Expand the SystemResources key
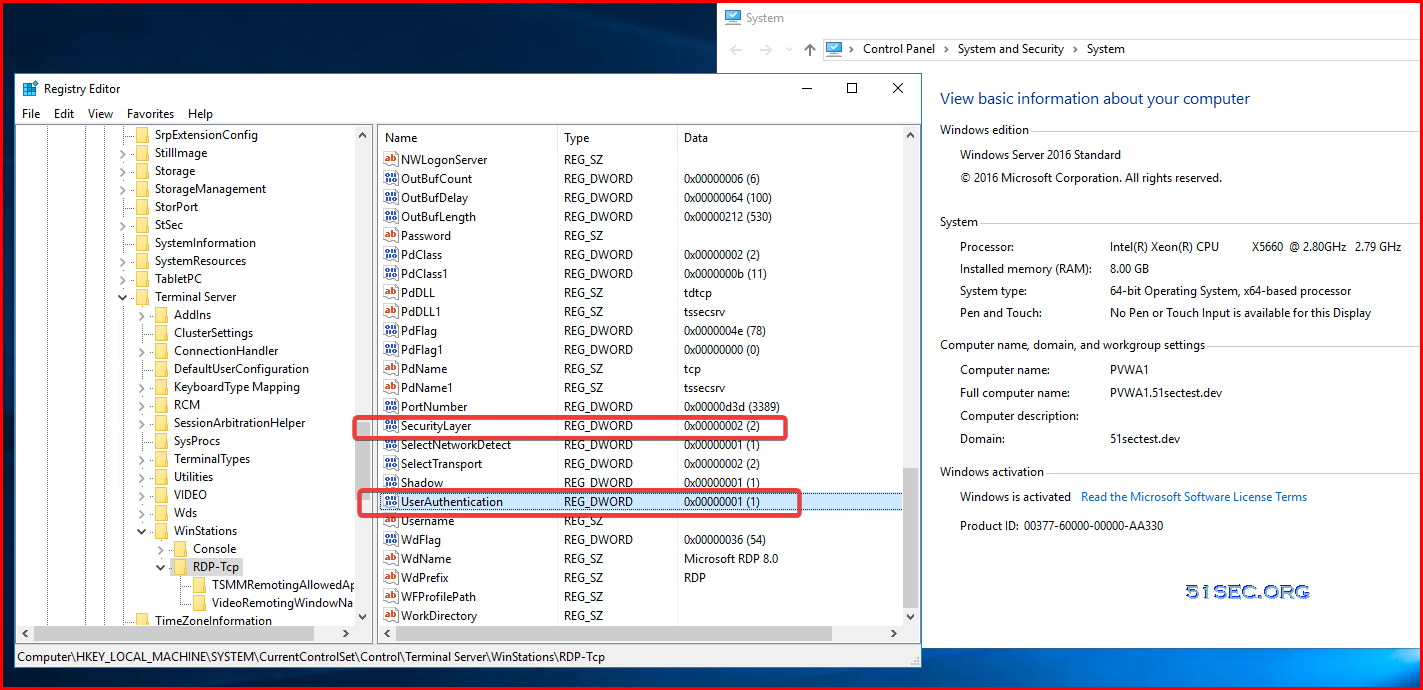The image size is (1423, 690). point(123,261)
